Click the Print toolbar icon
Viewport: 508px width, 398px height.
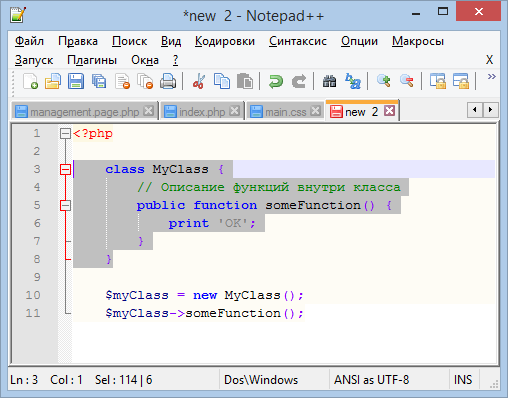click(168, 81)
